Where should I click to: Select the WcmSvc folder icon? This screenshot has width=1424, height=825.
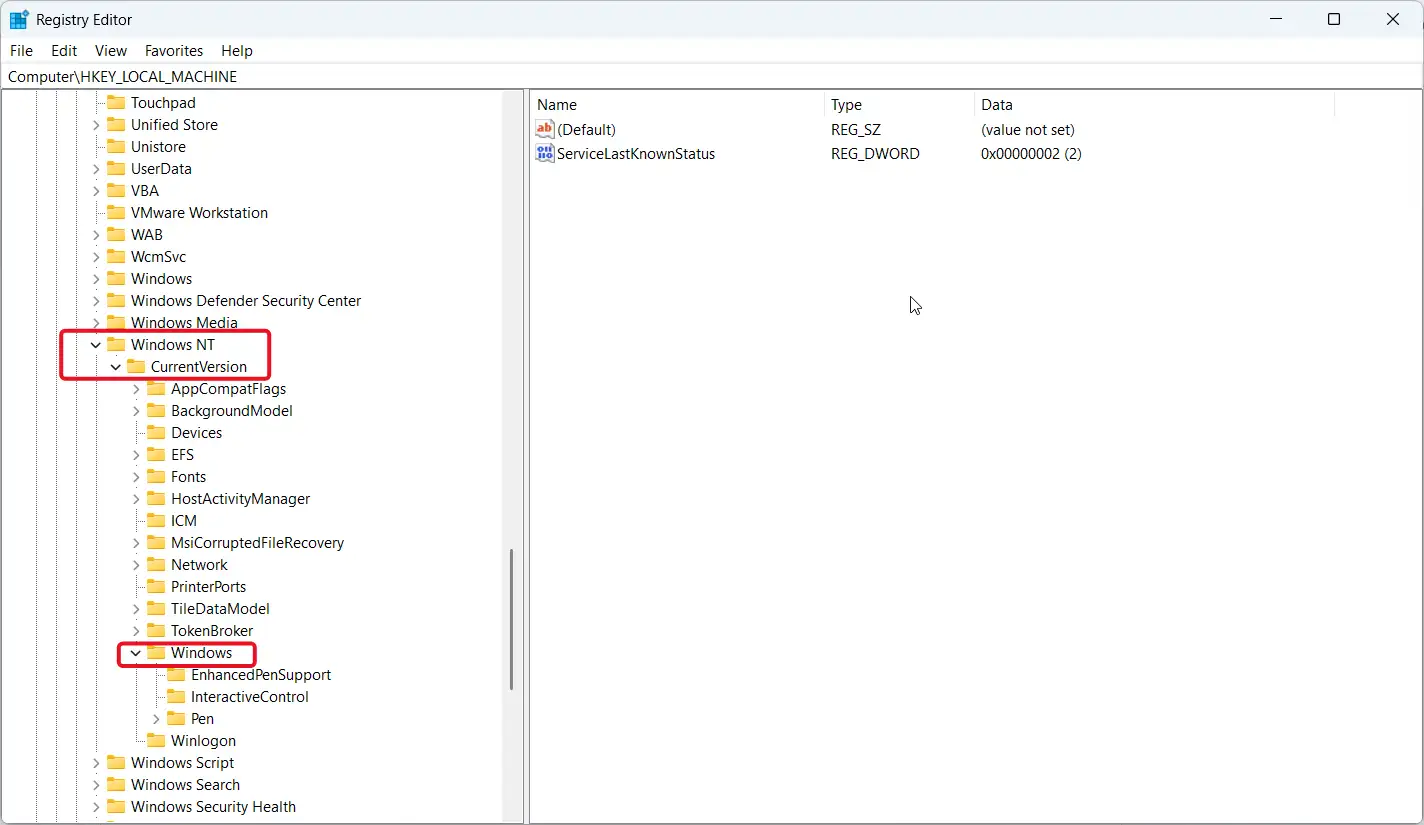pyautogui.click(x=116, y=257)
